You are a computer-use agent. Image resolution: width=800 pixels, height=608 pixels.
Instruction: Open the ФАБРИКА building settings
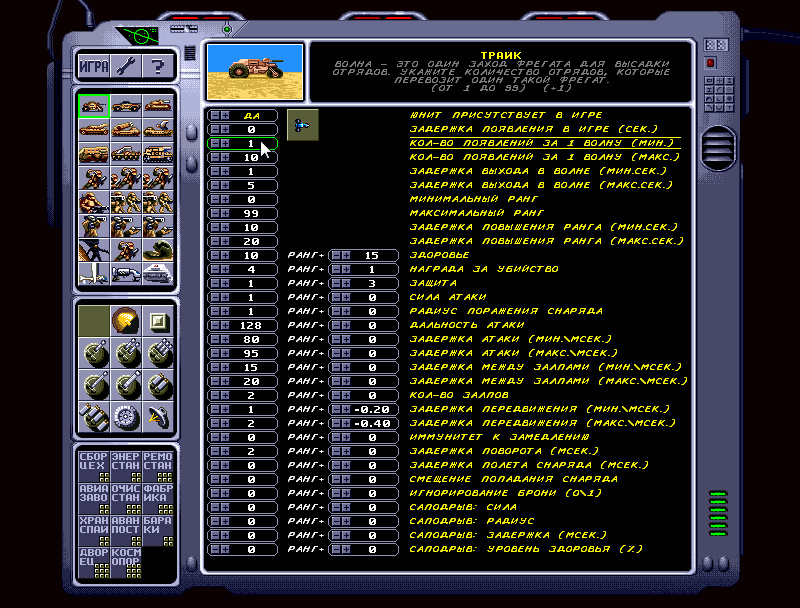pos(158,498)
